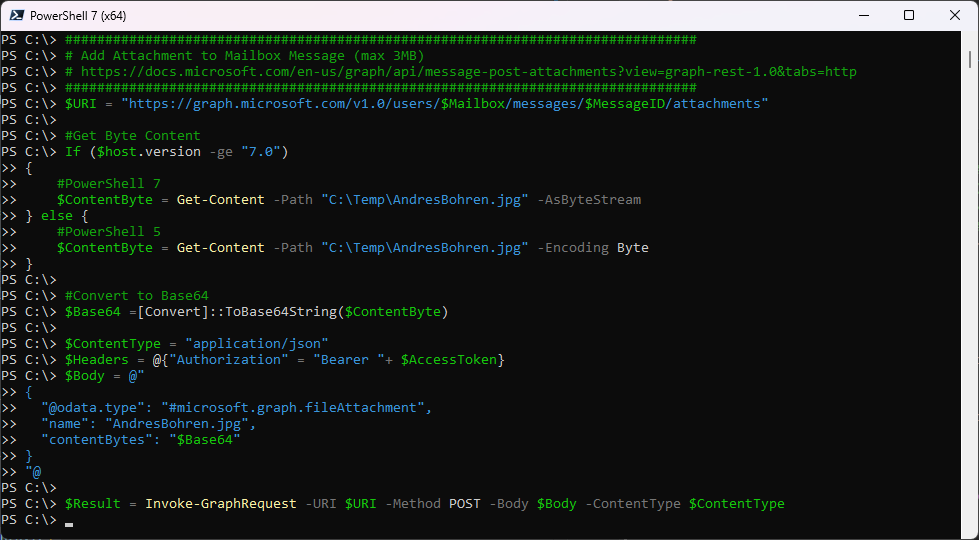
Task: Click the vertical scrollbar thumb
Action: tap(970, 59)
